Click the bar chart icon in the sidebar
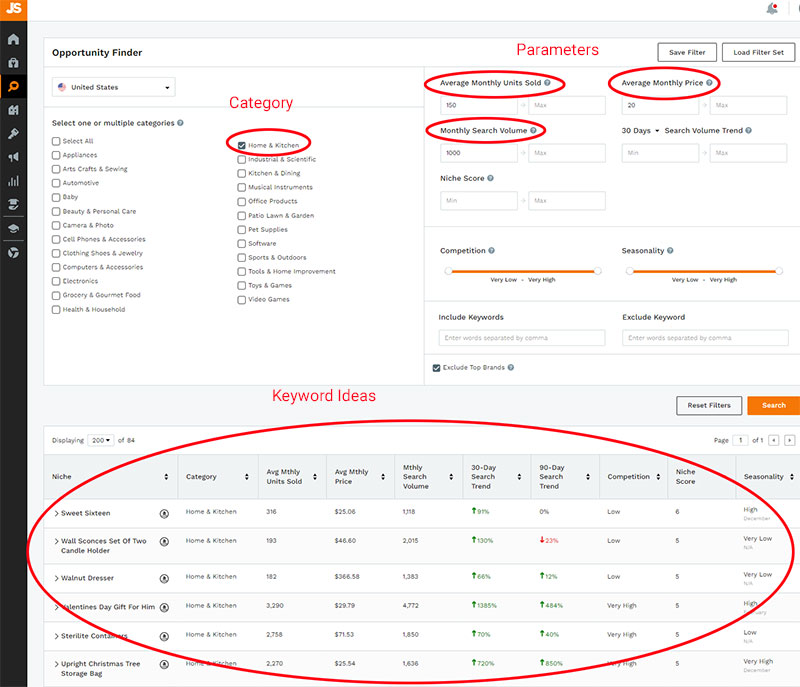Screen dimensions: 800x687 point(13,181)
